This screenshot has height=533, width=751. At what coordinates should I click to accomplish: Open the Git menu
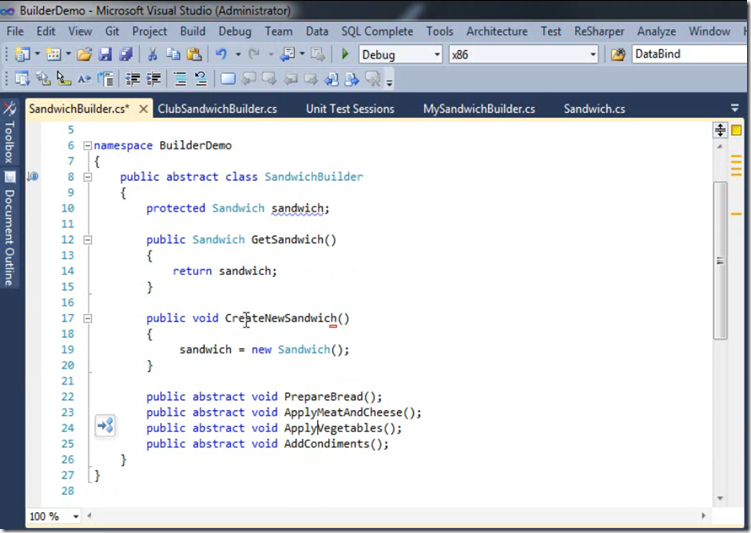(x=112, y=31)
